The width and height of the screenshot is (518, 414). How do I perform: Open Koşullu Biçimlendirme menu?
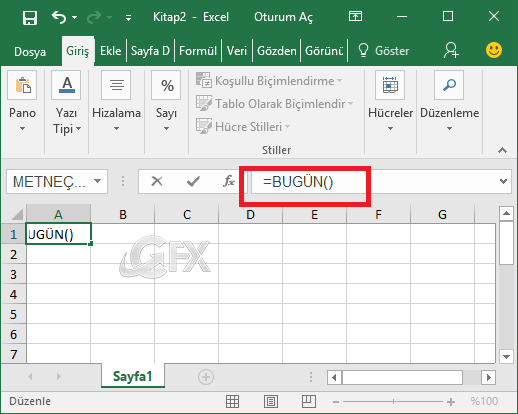(x=269, y=81)
